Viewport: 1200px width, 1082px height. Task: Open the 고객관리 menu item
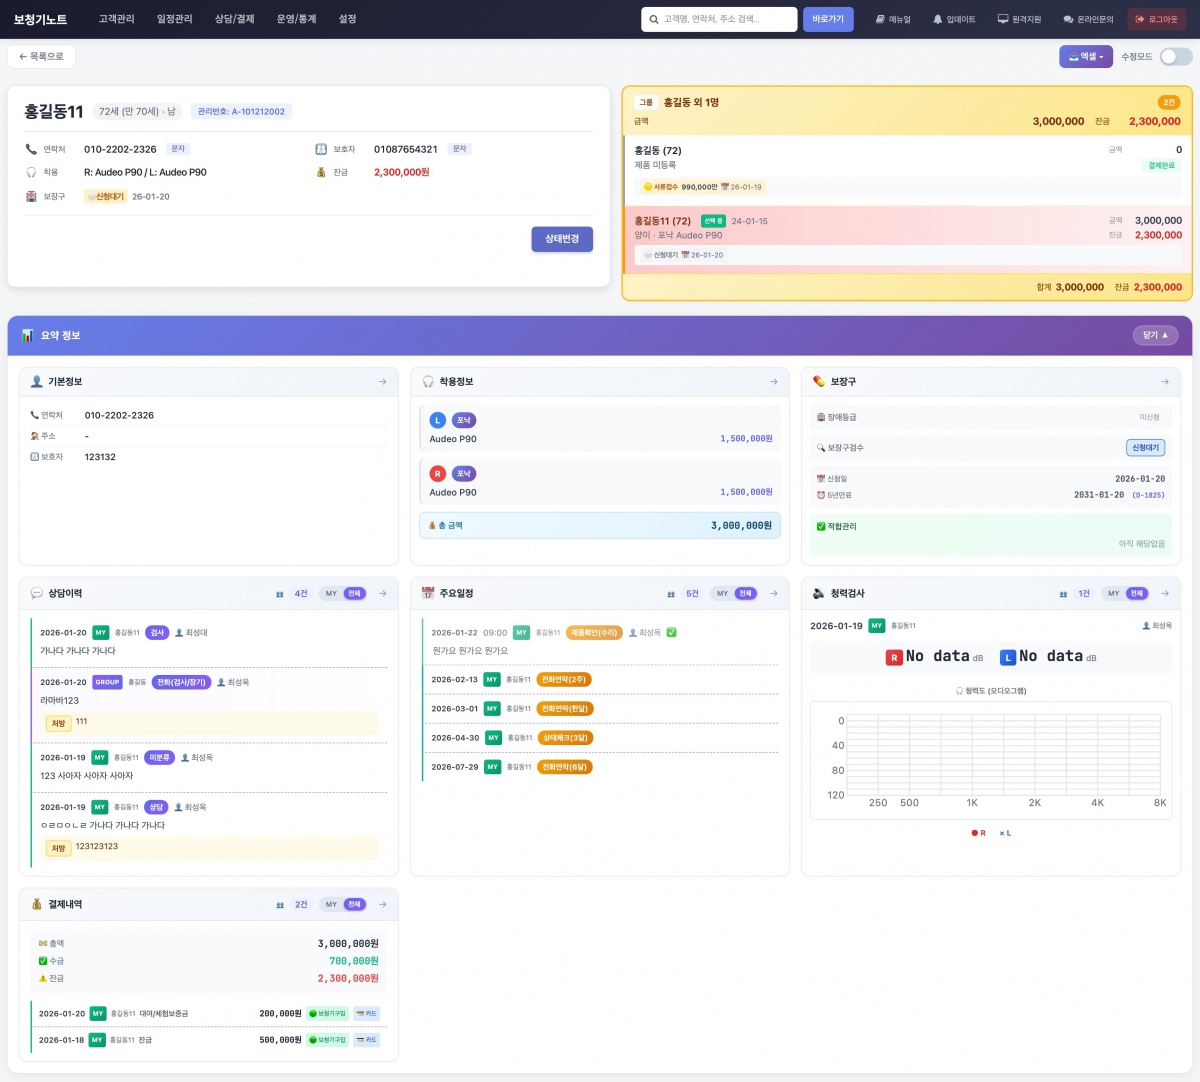tap(116, 19)
